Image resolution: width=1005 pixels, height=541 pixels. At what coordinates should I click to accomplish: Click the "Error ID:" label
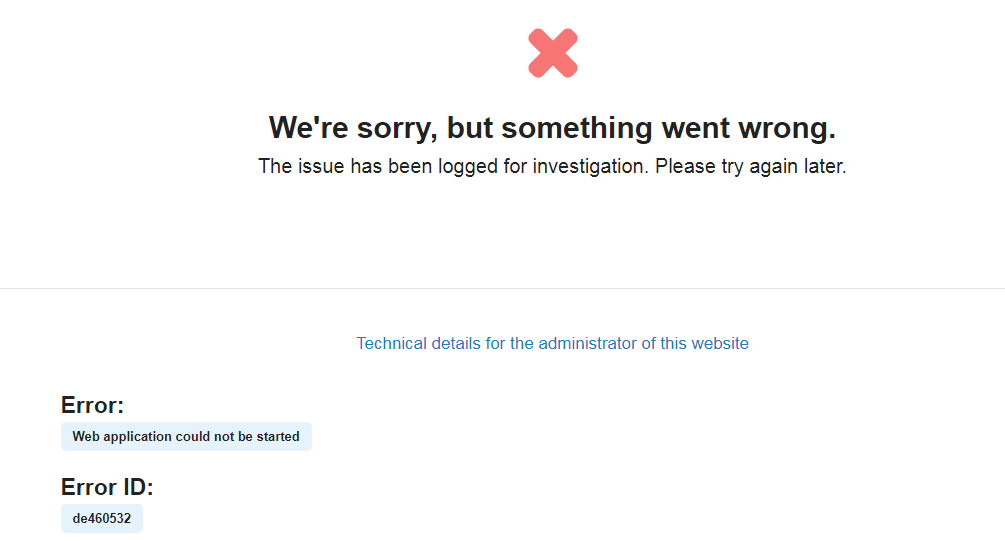pos(107,487)
